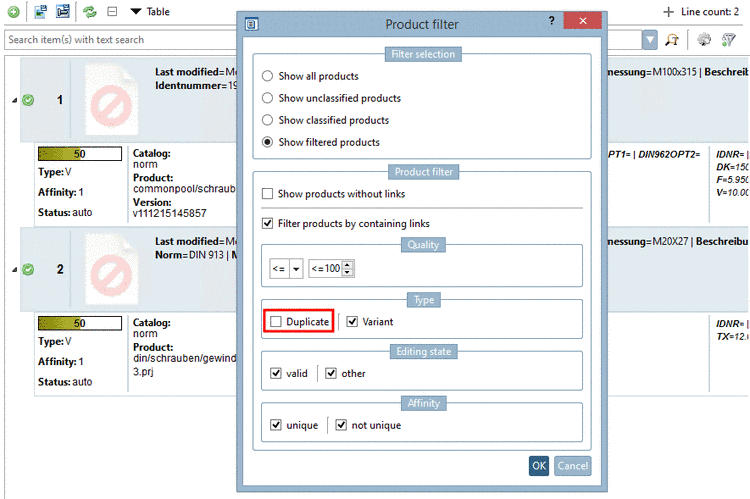
Task: Click green status check icon of row 2
Action: click(28, 269)
